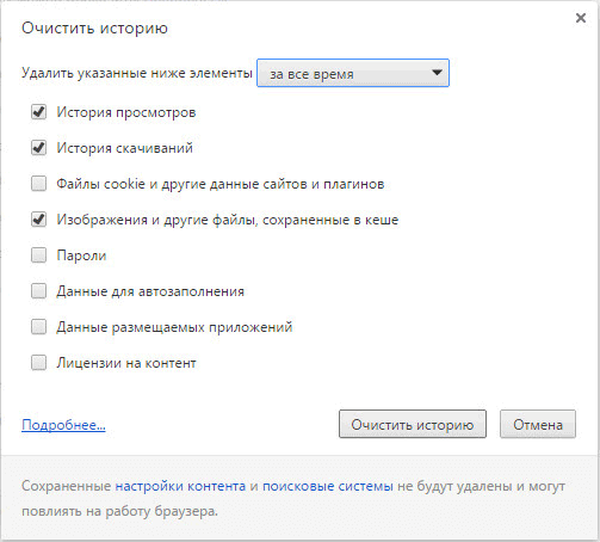
Task: Open the 'за все время' time range dropdown
Action: (x=352, y=73)
